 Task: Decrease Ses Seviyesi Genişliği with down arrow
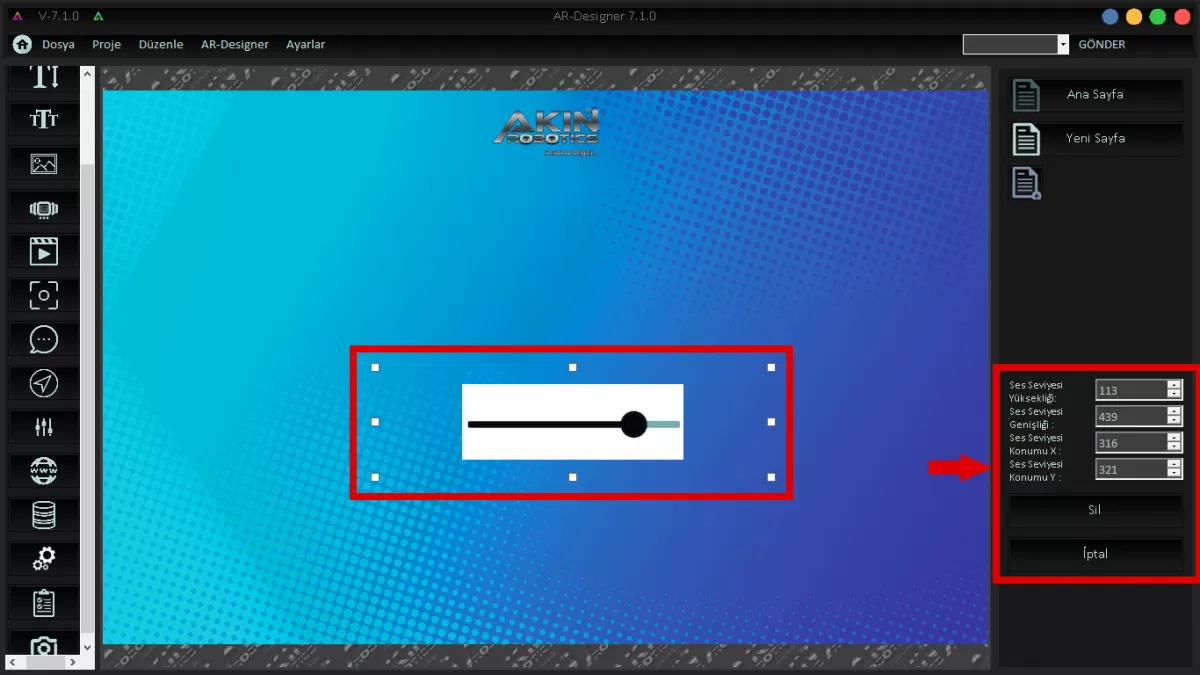pyautogui.click(x=1174, y=421)
